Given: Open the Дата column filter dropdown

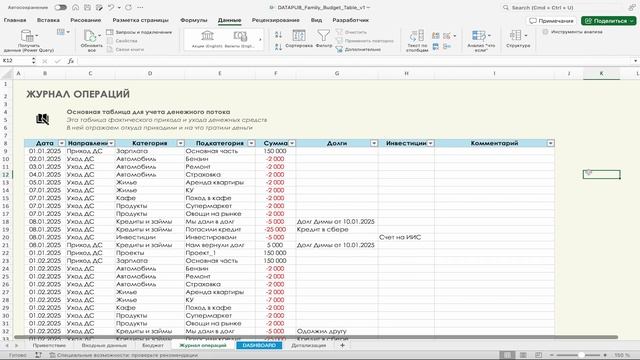Looking at the screenshot, I should coord(62,143).
